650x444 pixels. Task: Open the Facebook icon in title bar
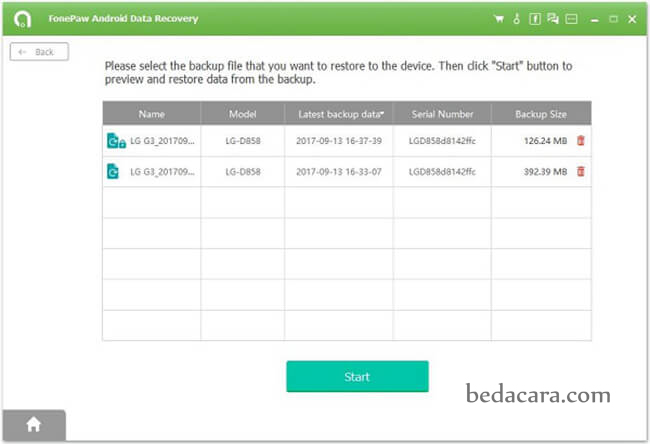click(535, 19)
